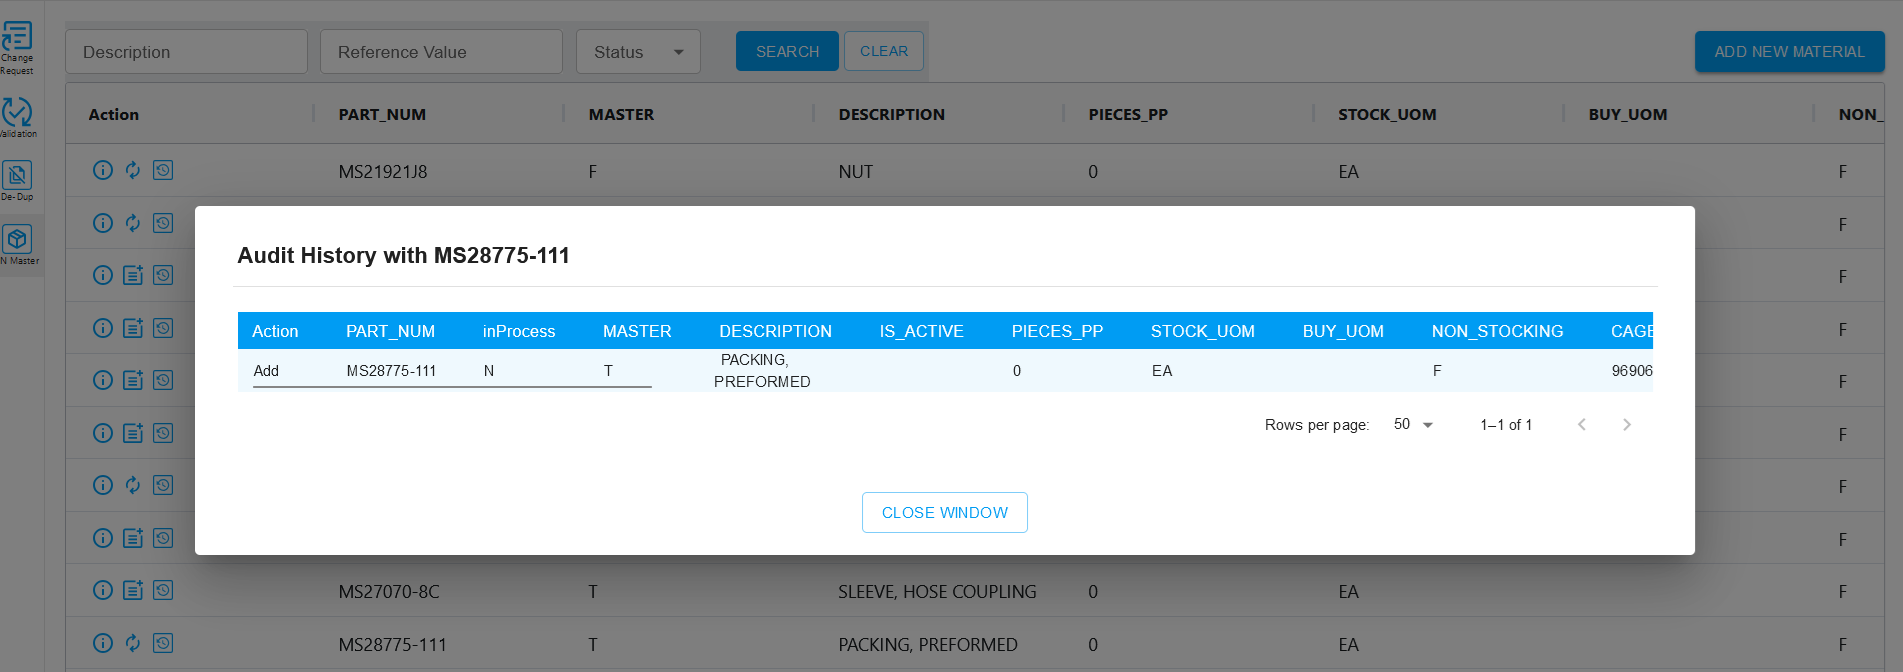Image resolution: width=1903 pixels, height=672 pixels.
Task: Click the sync icon for MS21921J8
Action: tap(133, 170)
